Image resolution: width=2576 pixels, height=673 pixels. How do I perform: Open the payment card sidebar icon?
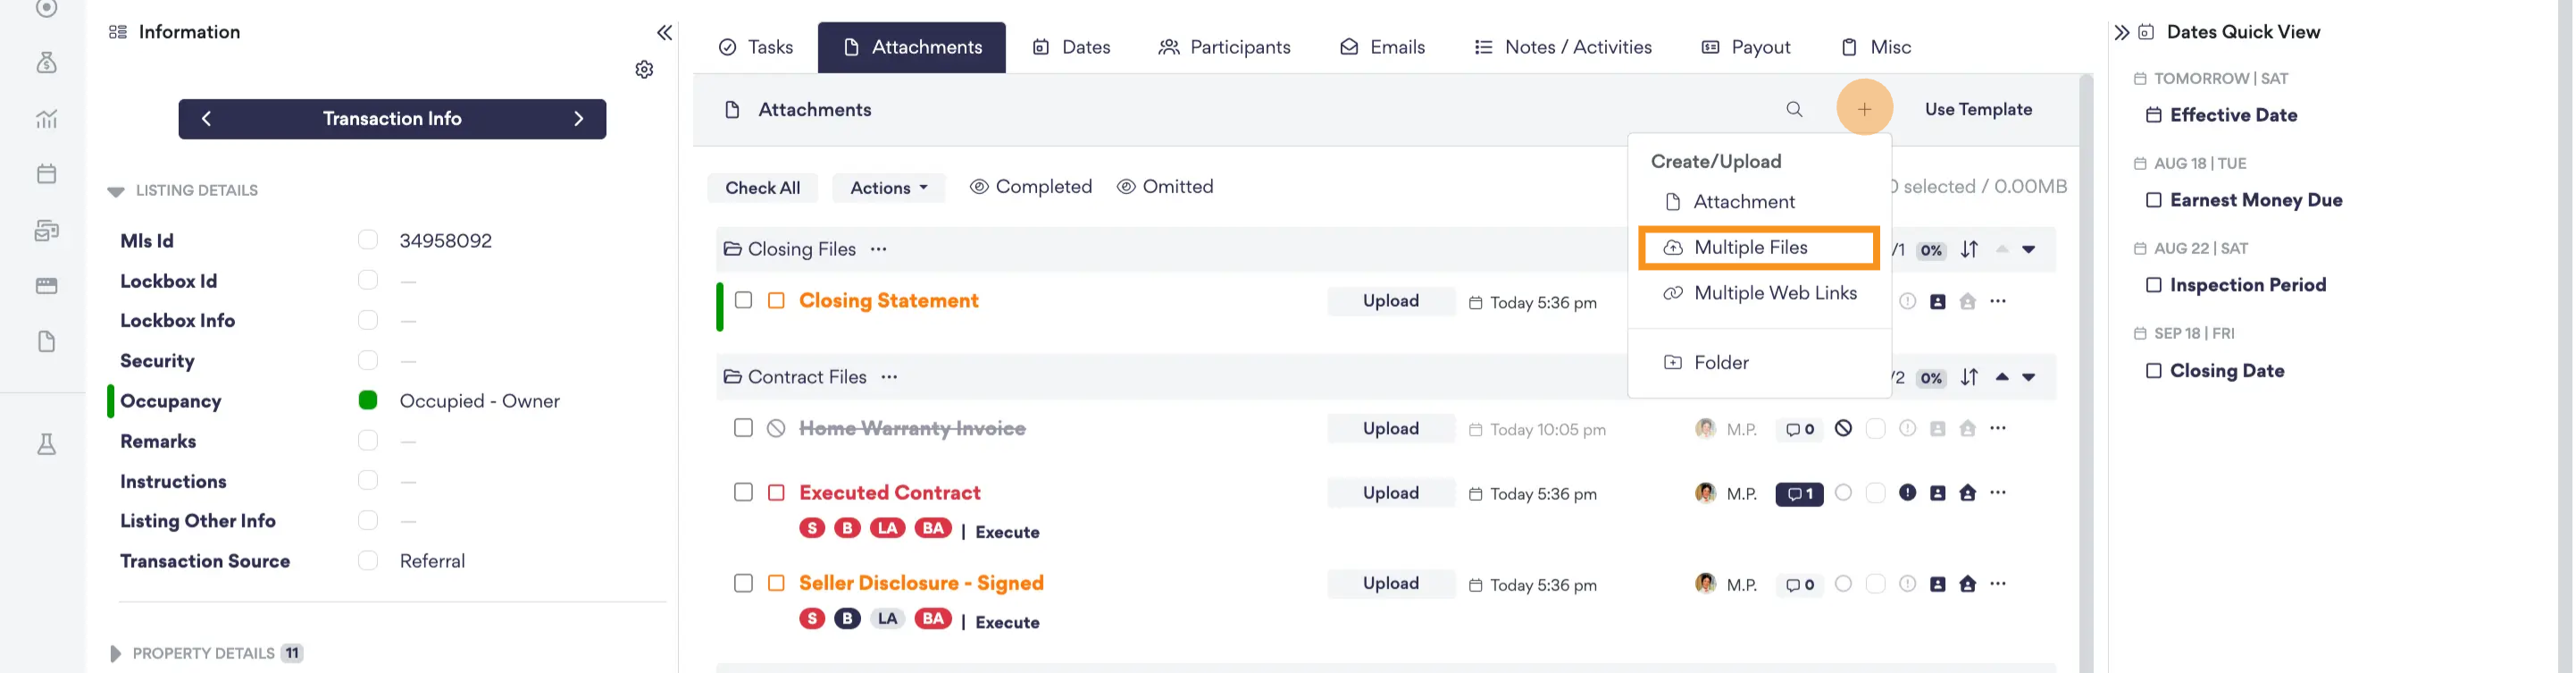point(46,286)
